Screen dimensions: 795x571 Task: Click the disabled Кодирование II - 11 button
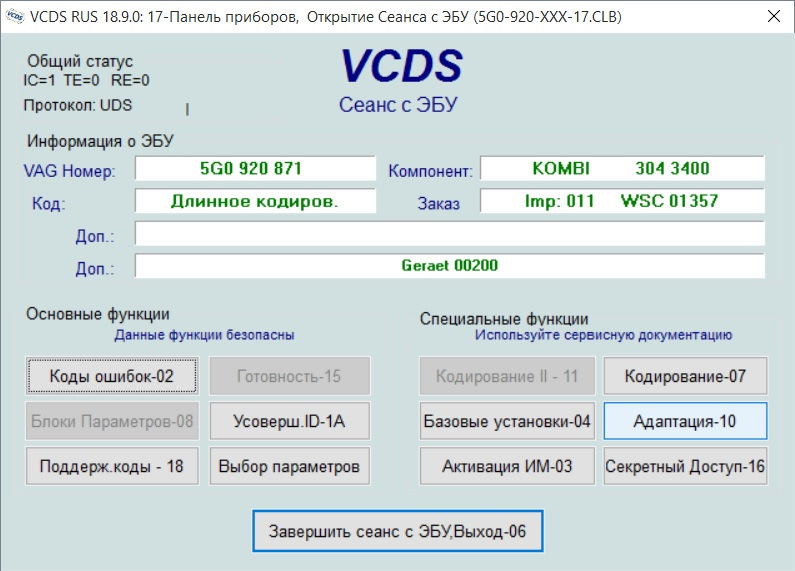coord(507,376)
